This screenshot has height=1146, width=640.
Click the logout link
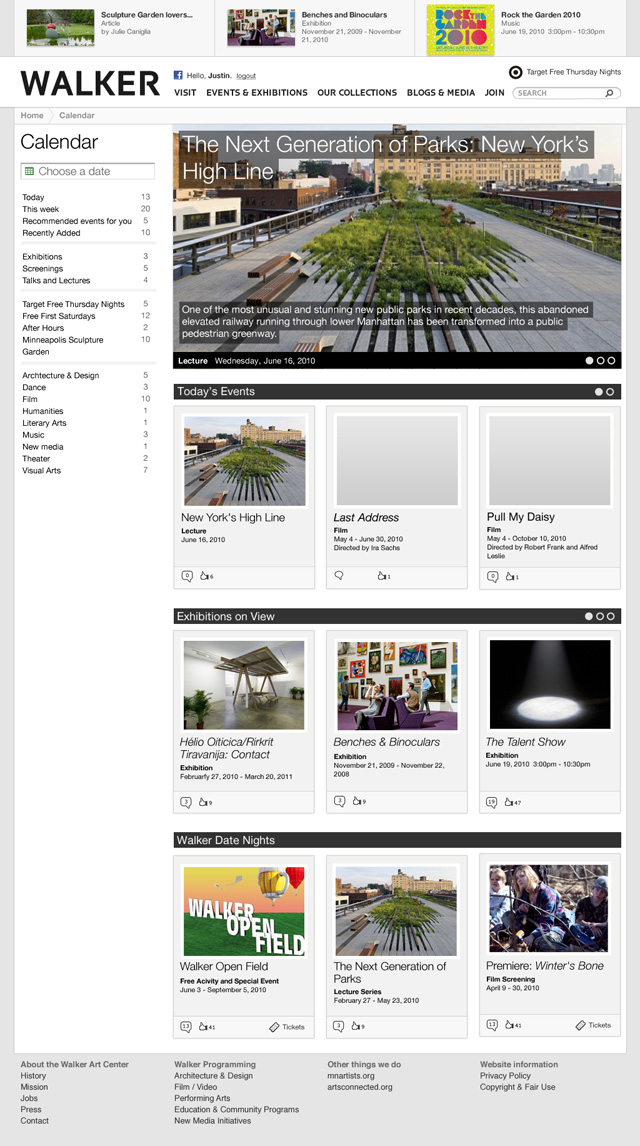245,76
